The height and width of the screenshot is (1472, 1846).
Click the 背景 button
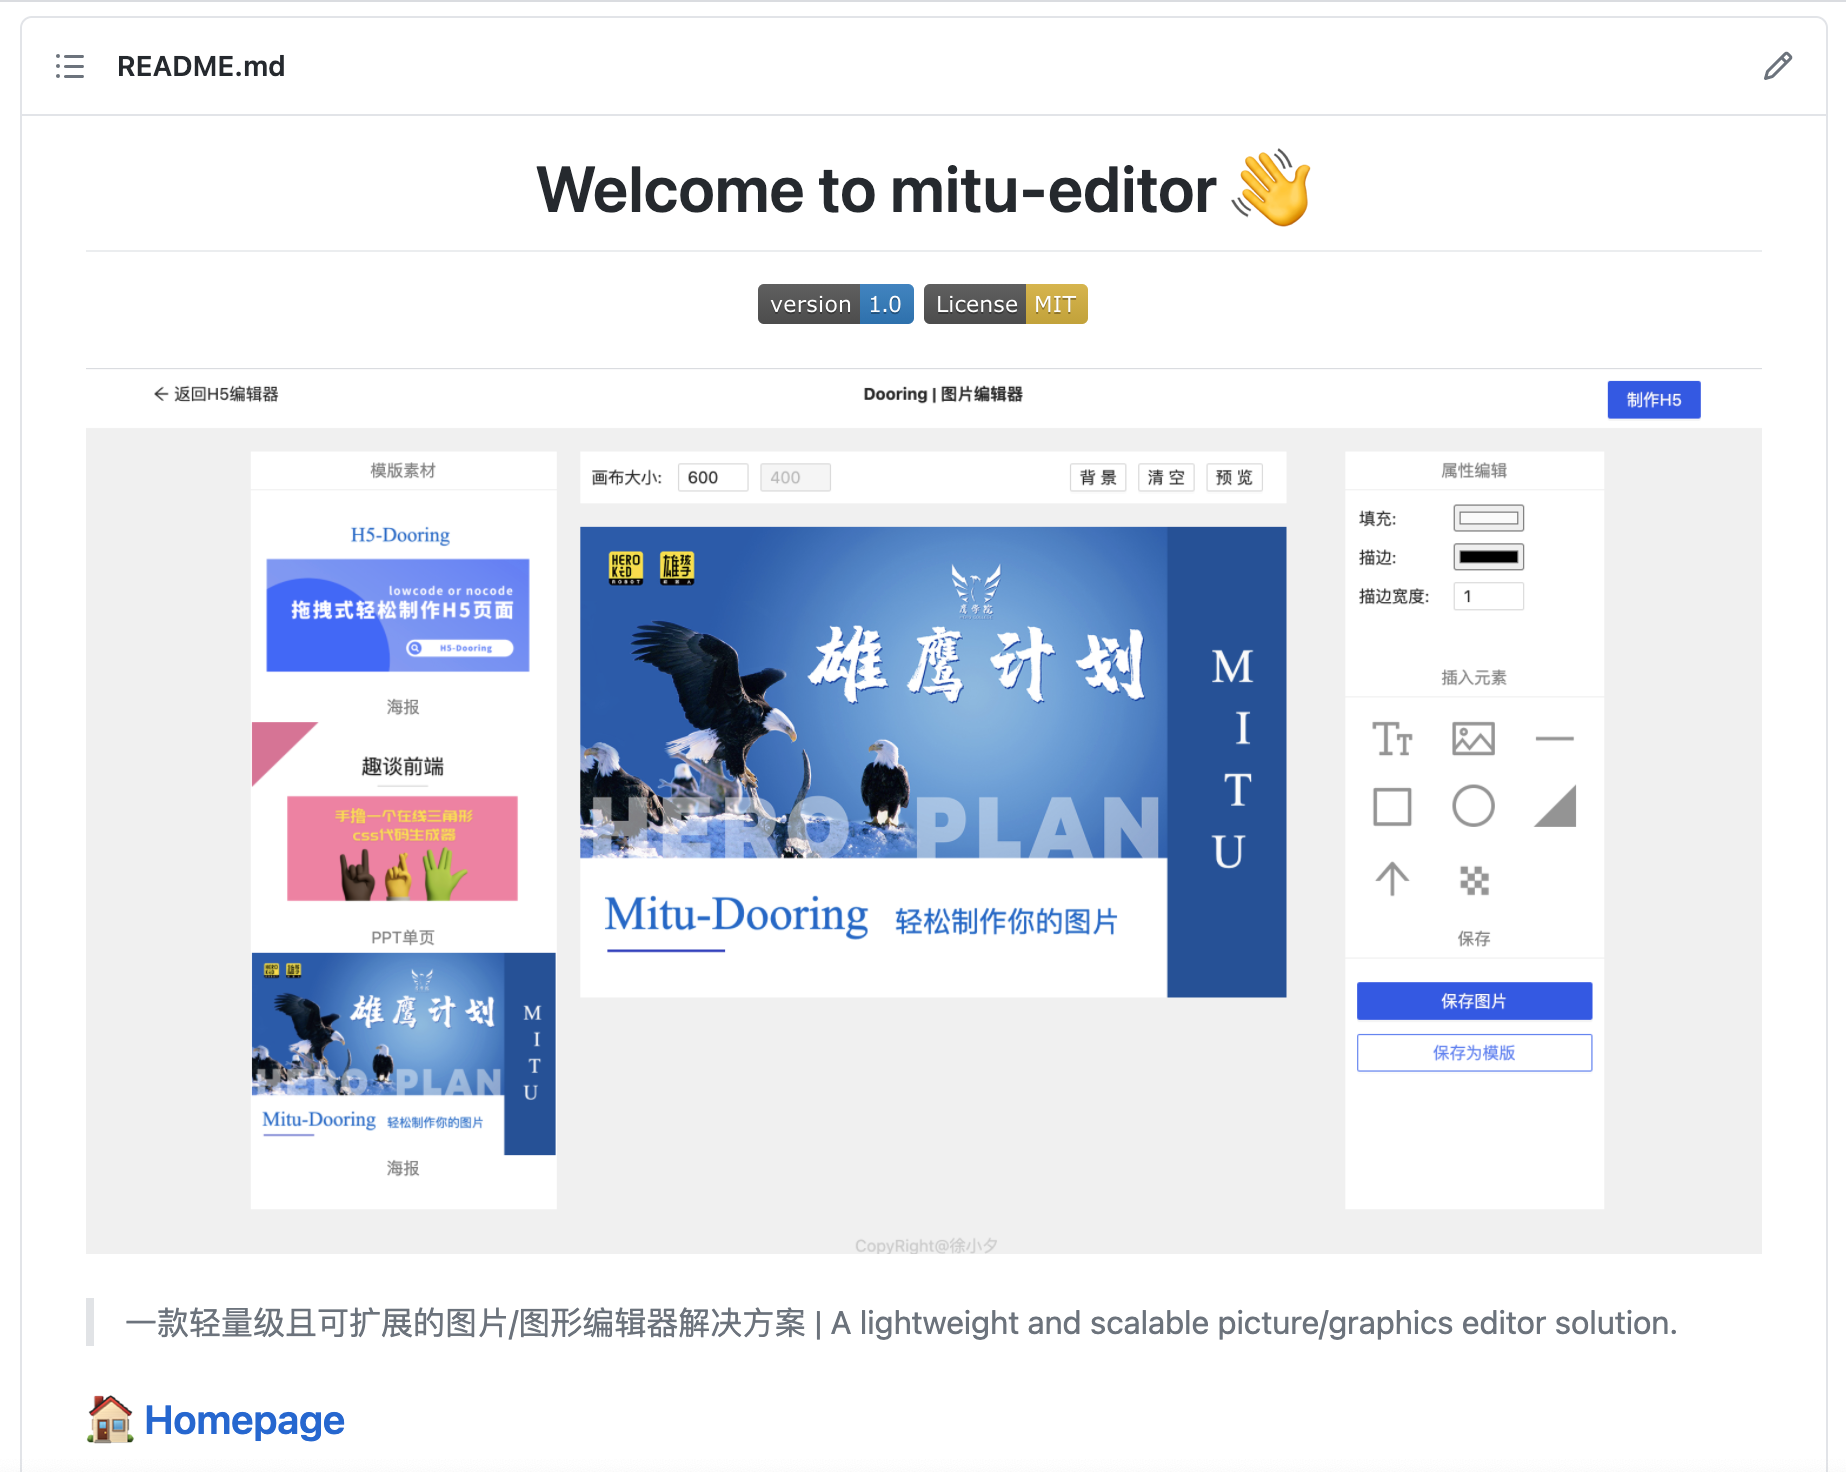coord(1098,478)
